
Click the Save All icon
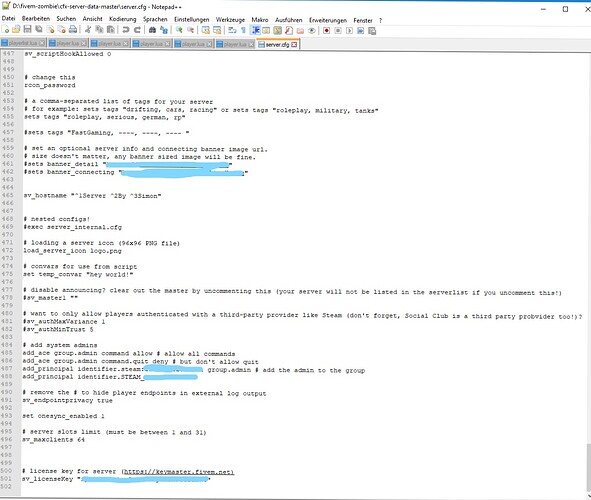(39, 30)
